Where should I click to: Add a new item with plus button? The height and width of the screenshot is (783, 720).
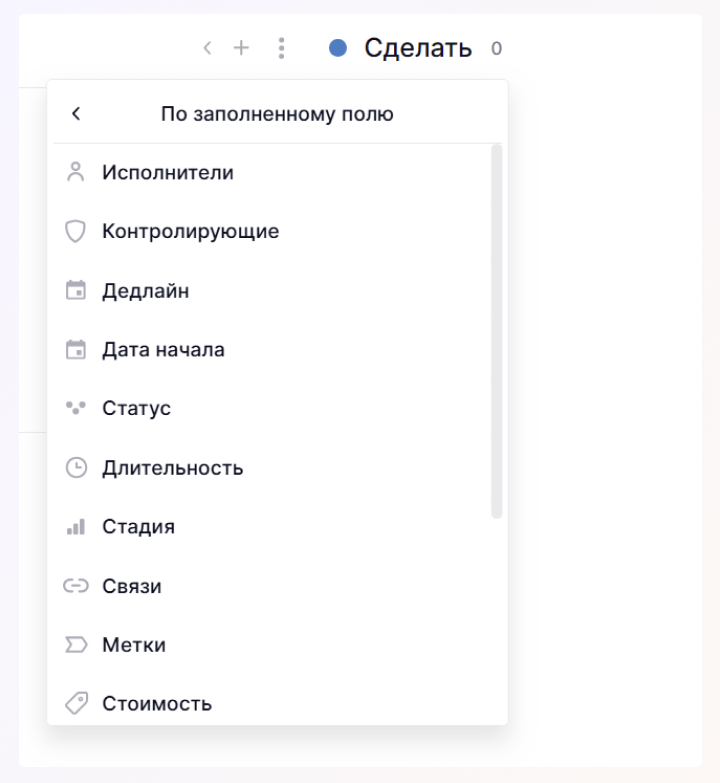point(241,48)
